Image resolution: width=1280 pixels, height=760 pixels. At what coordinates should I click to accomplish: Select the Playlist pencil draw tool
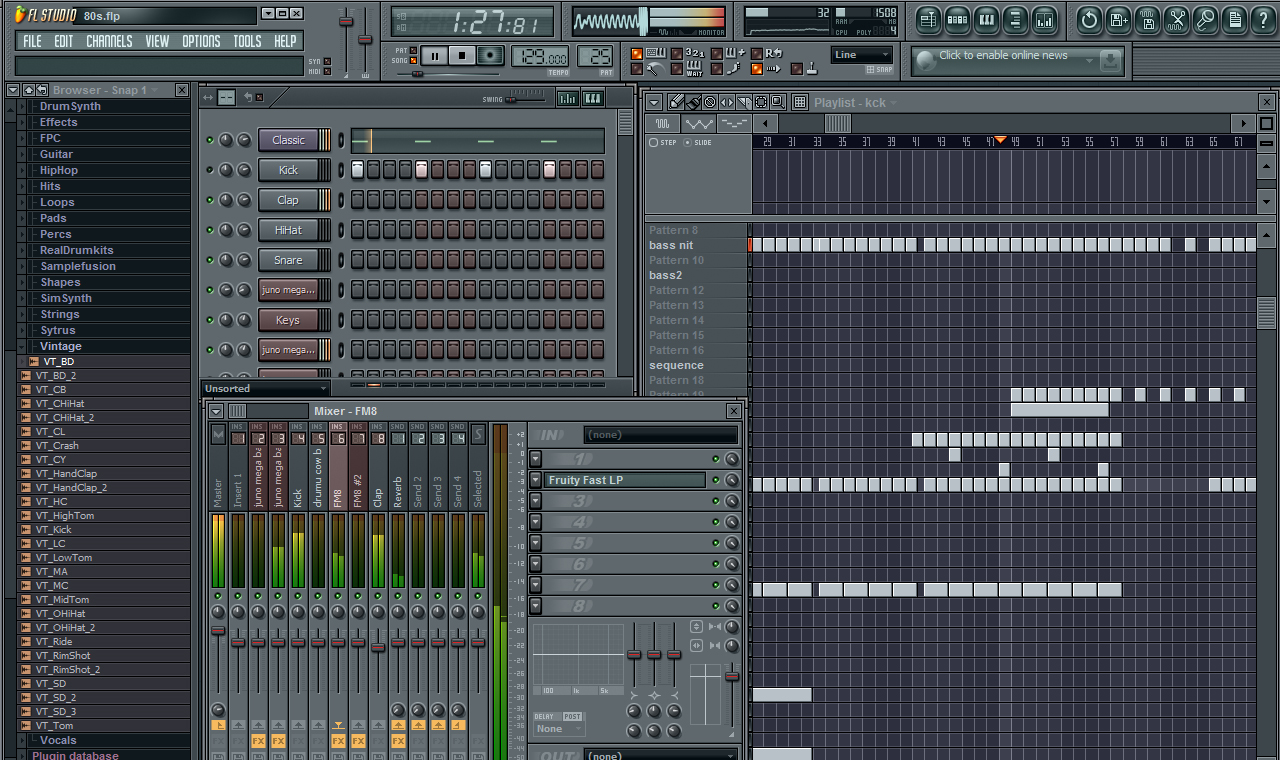tap(676, 102)
